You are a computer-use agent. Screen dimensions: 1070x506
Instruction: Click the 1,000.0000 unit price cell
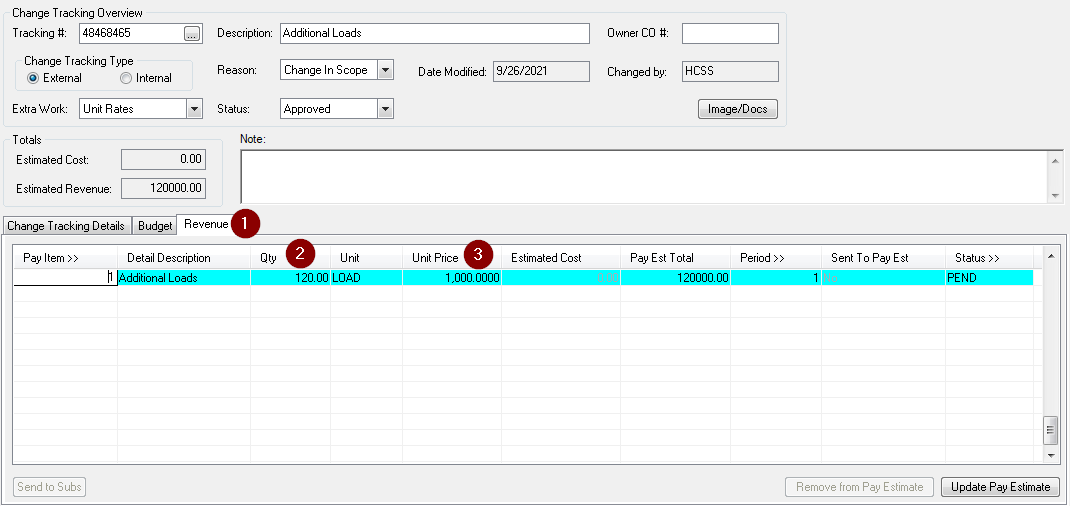[452, 278]
